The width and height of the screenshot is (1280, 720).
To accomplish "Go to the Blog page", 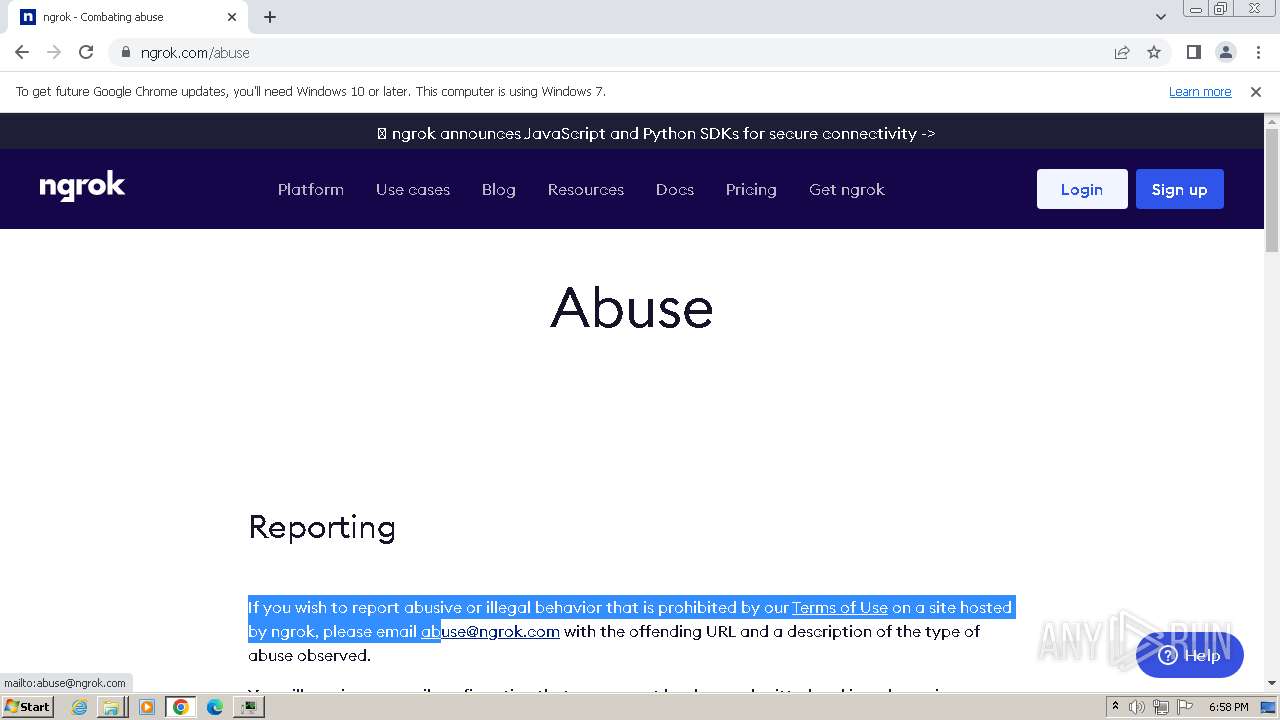I will [x=499, y=189].
